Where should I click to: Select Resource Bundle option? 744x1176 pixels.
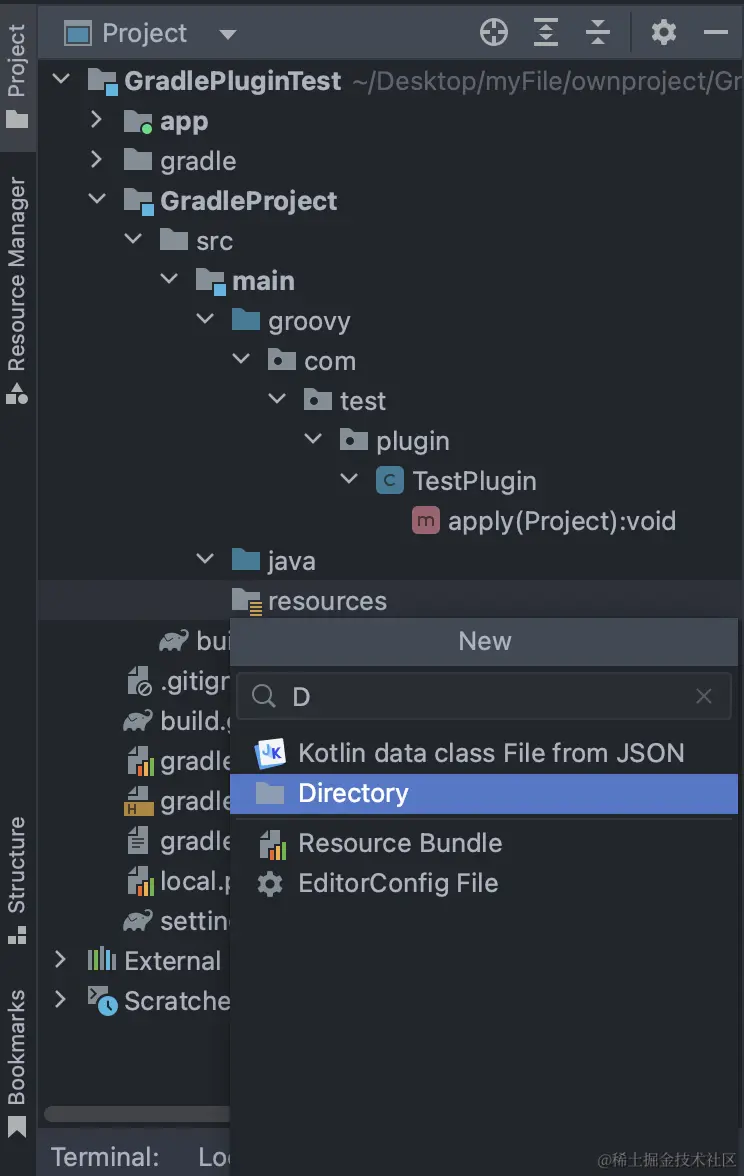(x=399, y=843)
